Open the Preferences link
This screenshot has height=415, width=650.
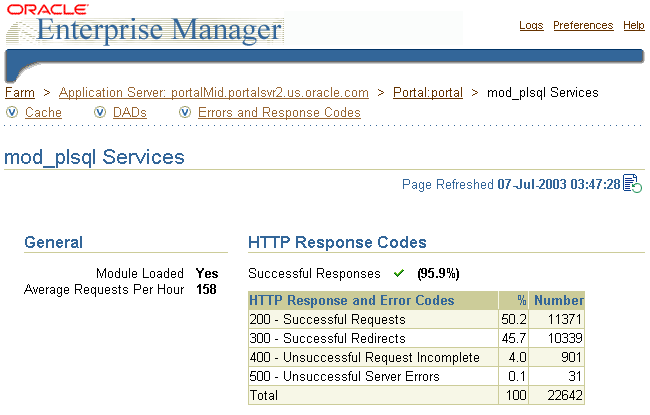[583, 25]
